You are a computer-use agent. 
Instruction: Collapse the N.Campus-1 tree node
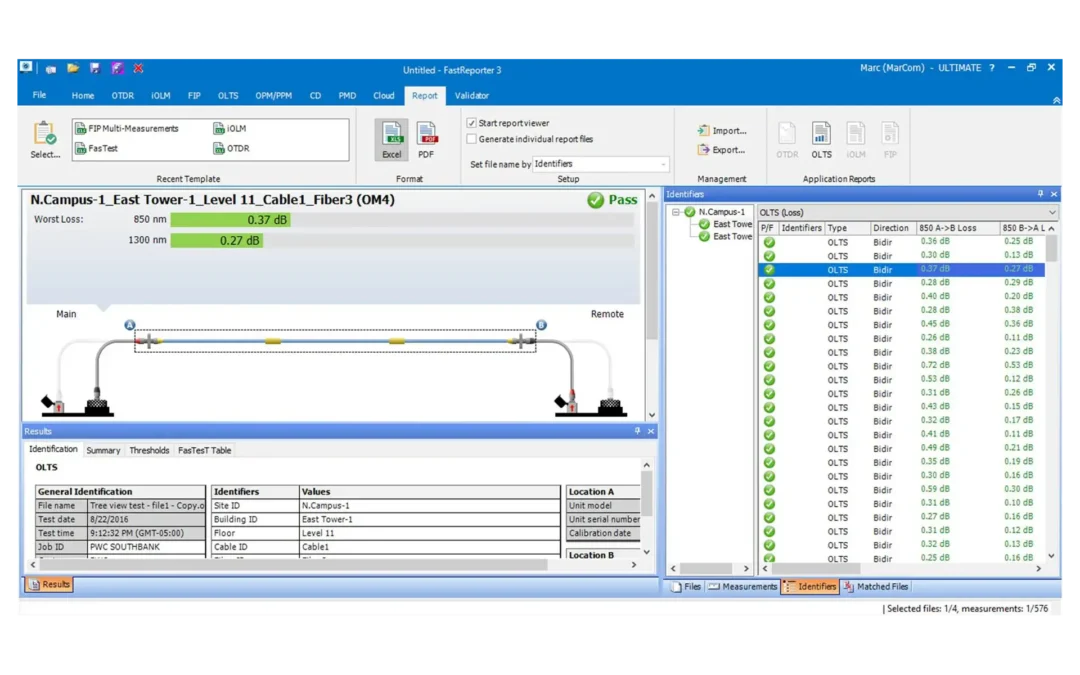(676, 212)
